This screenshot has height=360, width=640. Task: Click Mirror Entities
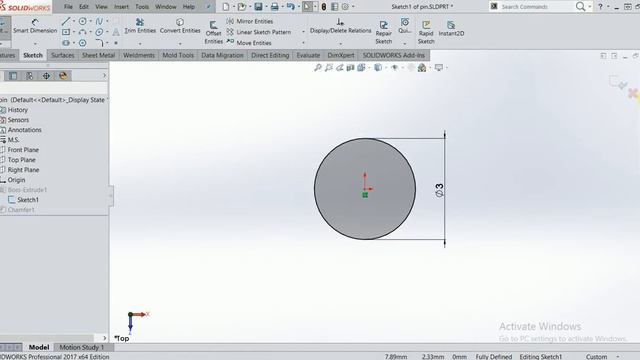(249, 21)
